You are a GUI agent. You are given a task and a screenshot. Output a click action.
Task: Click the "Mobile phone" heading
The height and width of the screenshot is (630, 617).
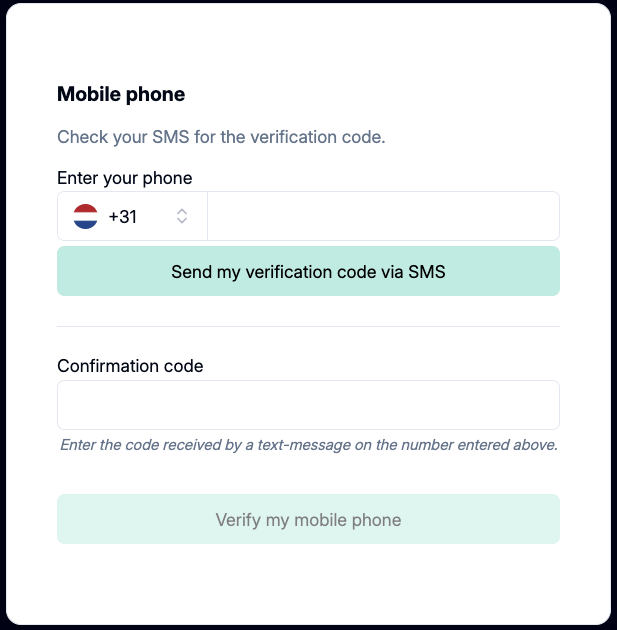121,95
